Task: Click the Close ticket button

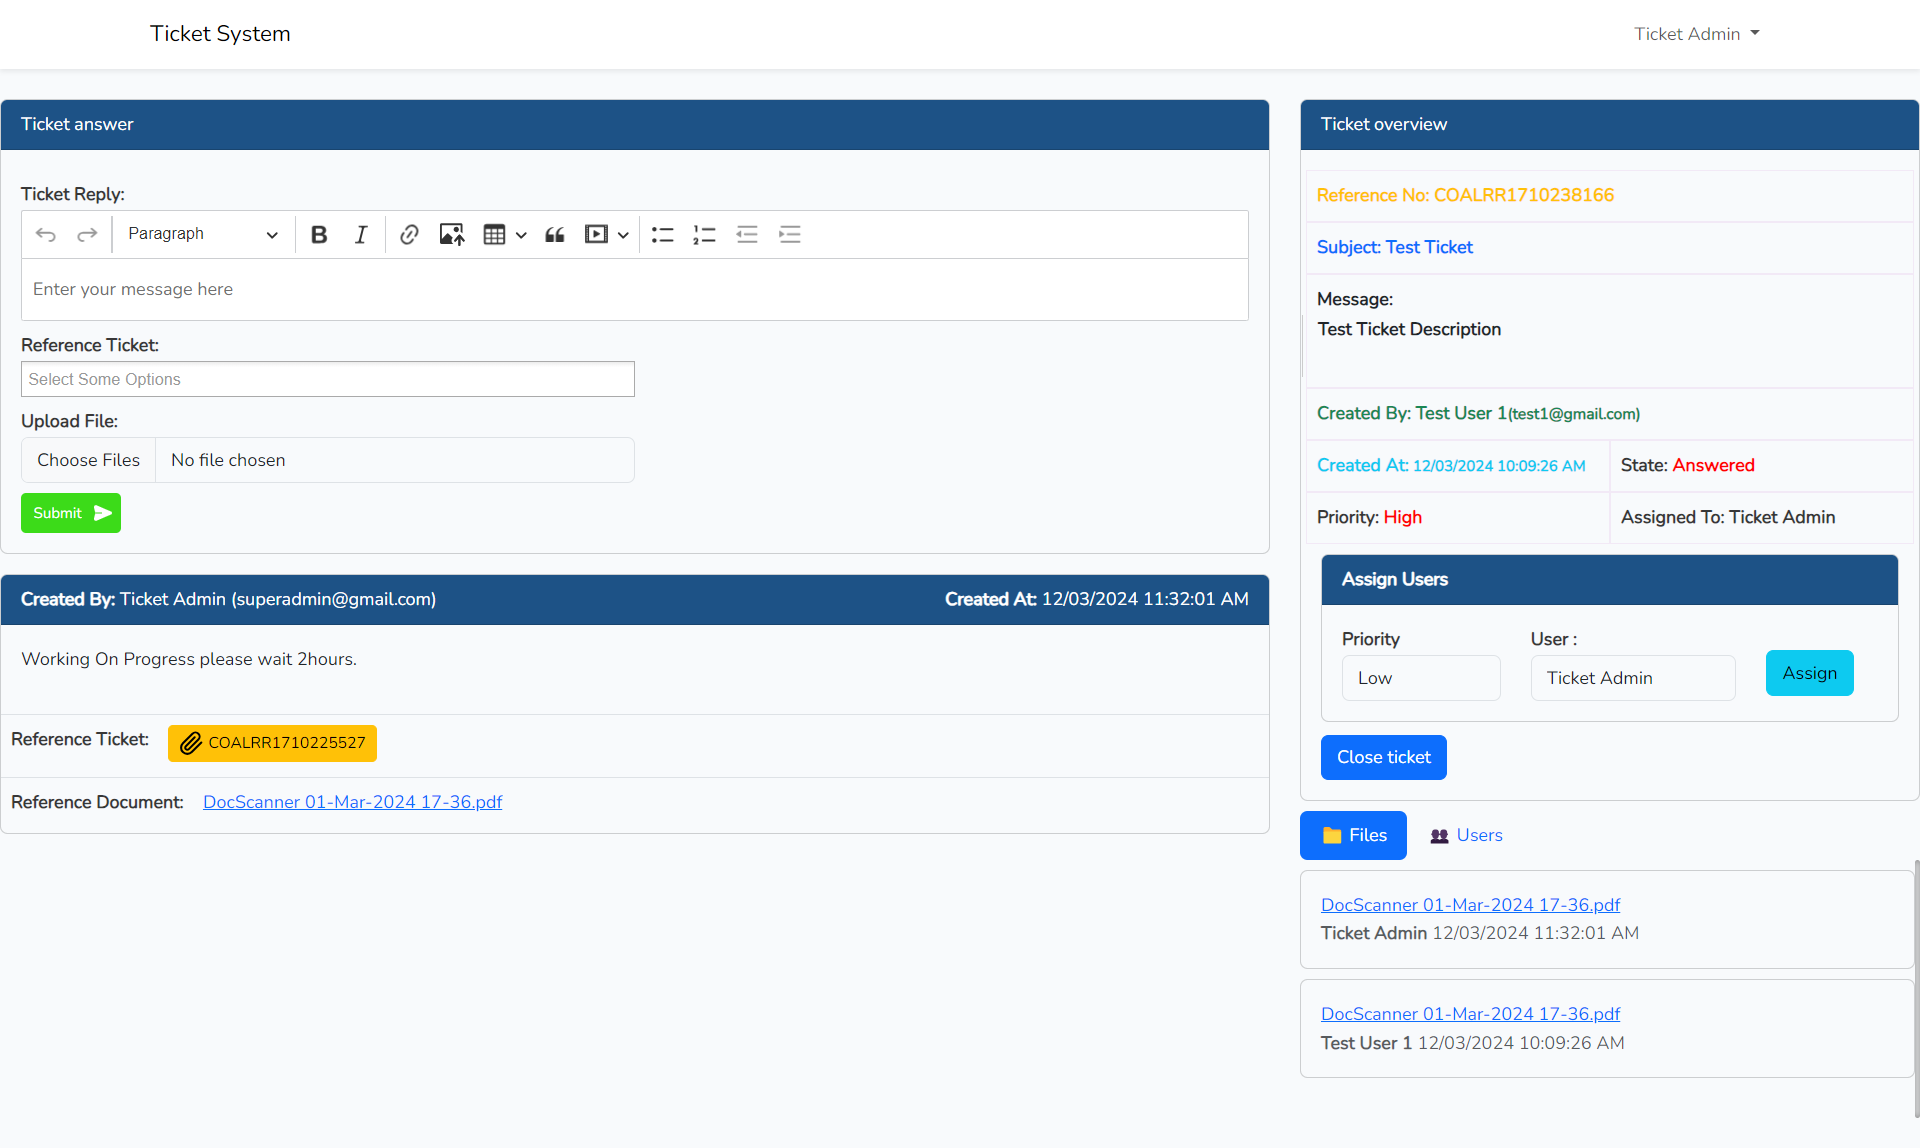Action: click(x=1383, y=757)
